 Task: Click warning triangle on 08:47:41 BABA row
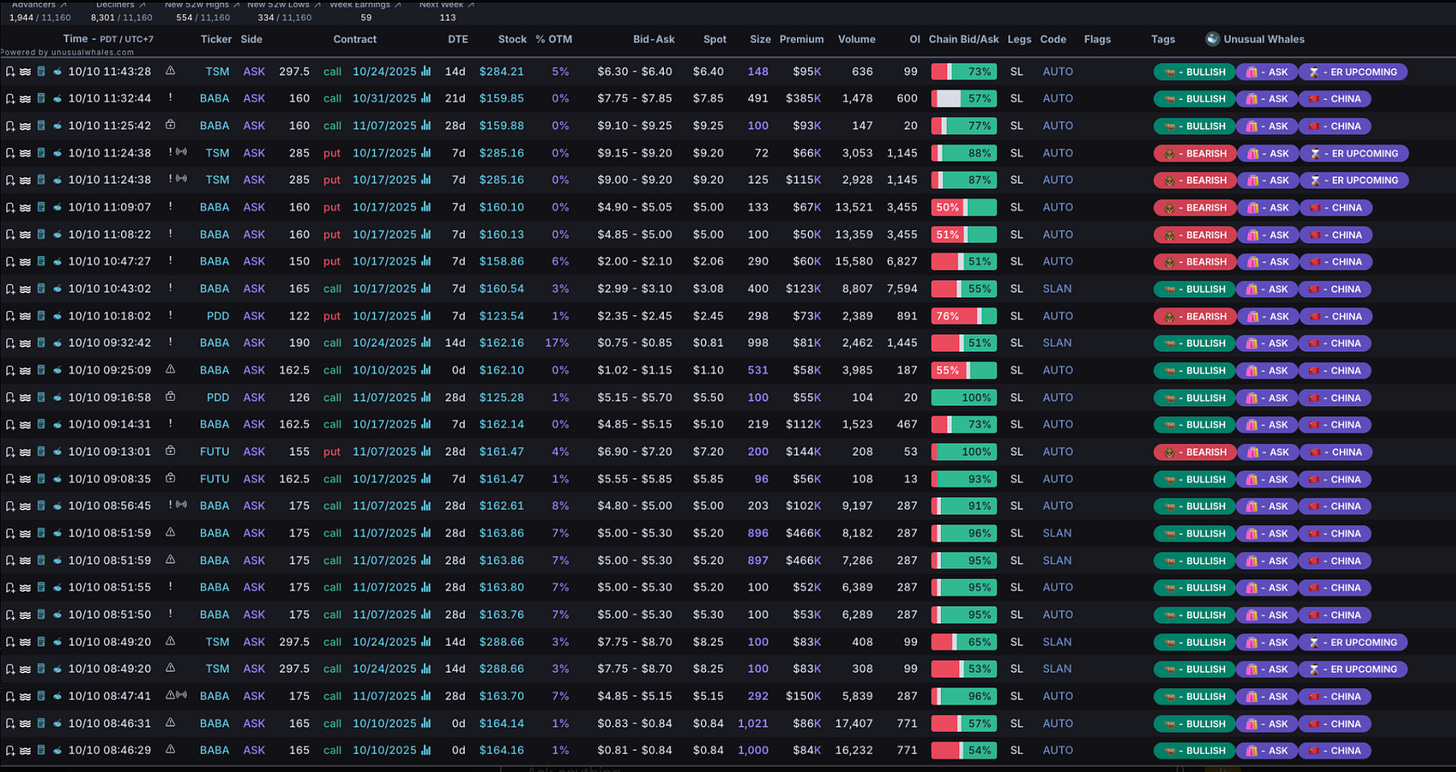pos(169,696)
